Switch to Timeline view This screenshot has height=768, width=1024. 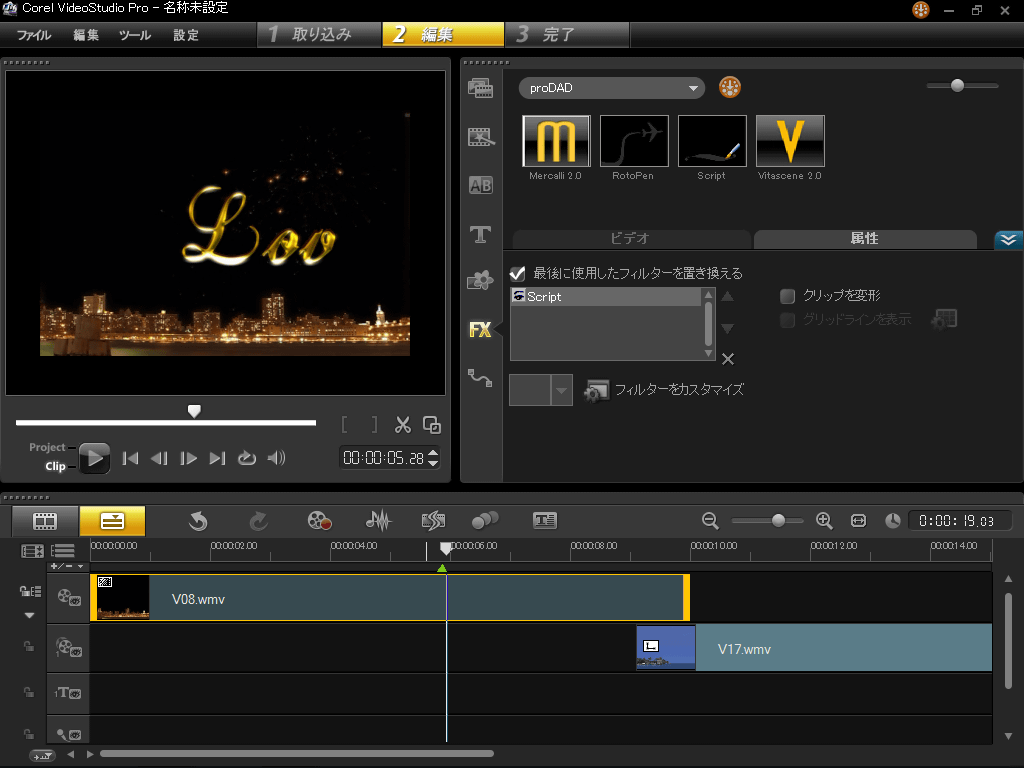tap(112, 521)
